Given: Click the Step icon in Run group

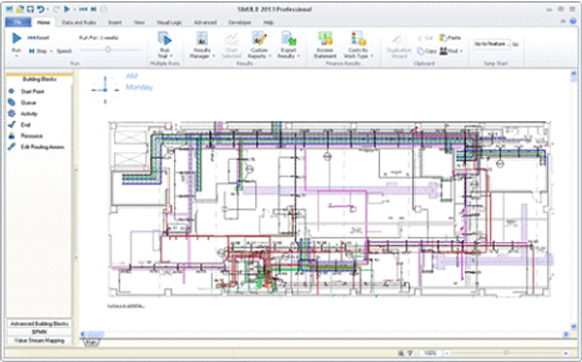Looking at the screenshot, I should [32, 51].
